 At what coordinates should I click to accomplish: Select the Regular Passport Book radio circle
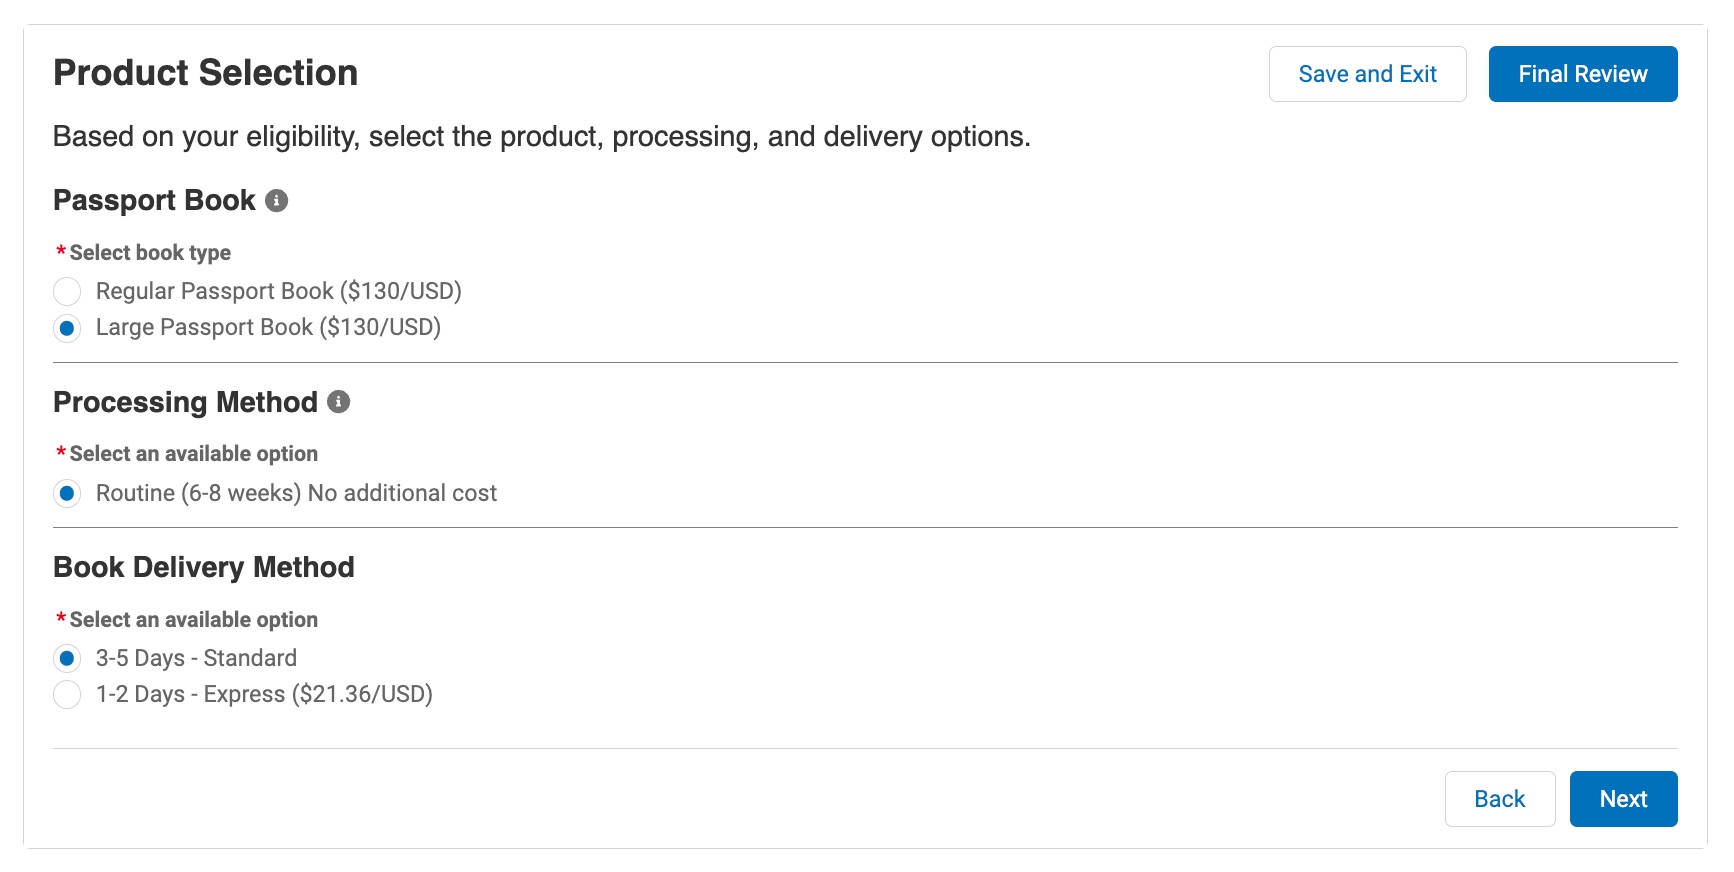click(67, 292)
